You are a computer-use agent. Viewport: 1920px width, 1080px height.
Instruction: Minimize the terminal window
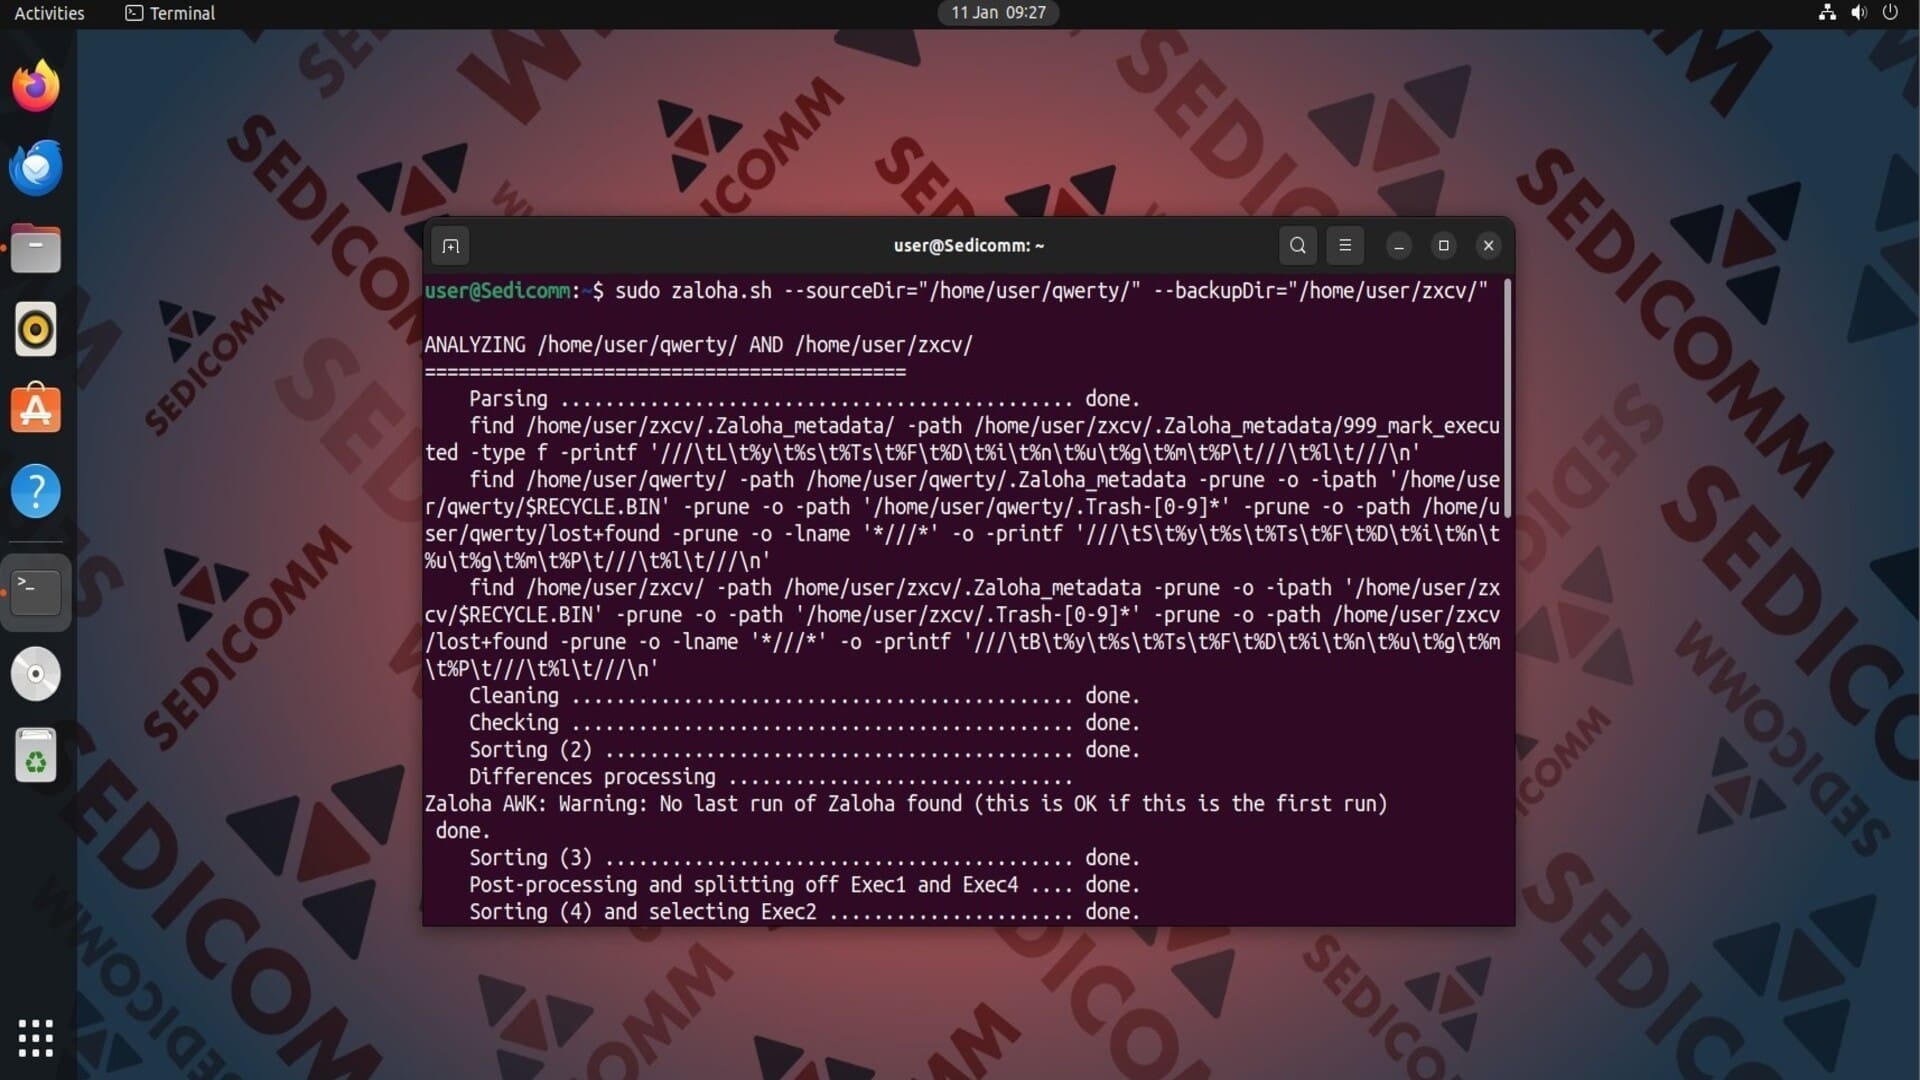(1399, 246)
